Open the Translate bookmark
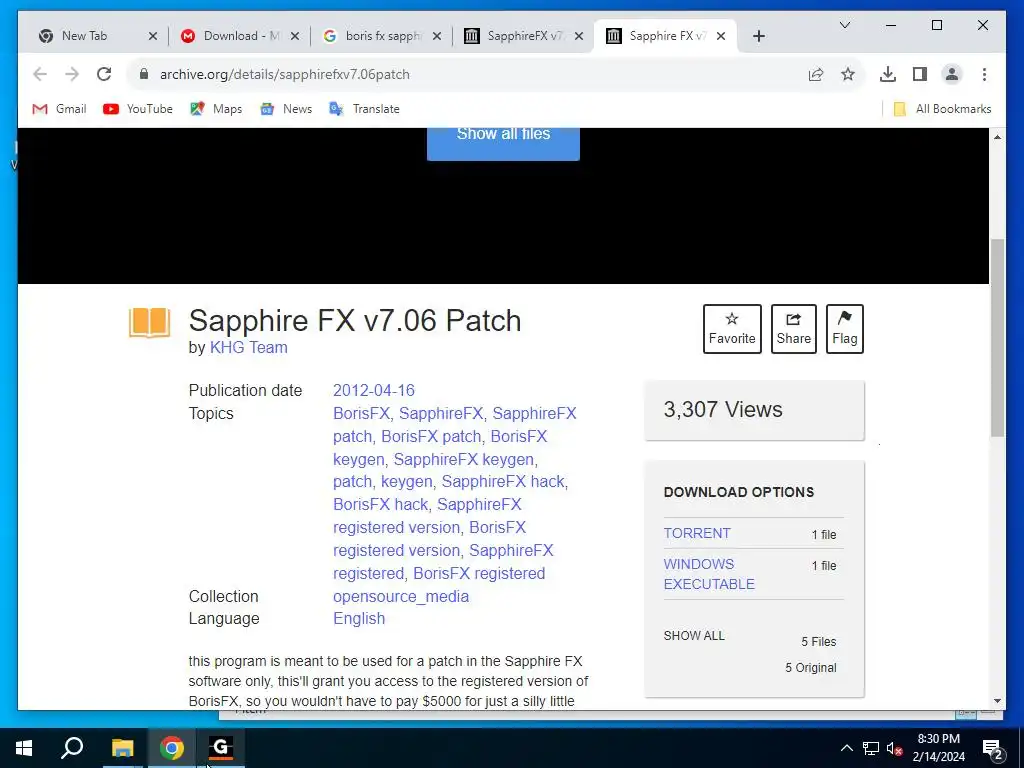The height and width of the screenshot is (768, 1024). [364, 109]
